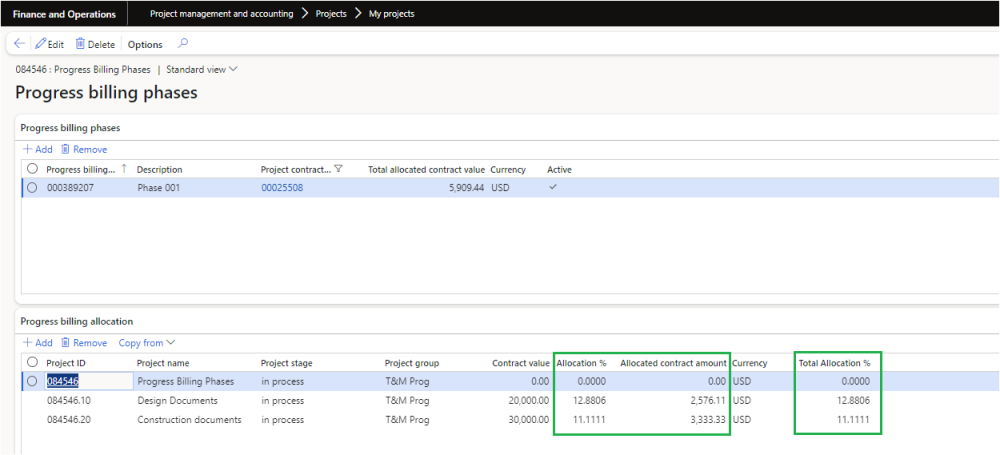Click the search magnifier icon in toolbar
Screen dimensions: 1000x455
[182, 44]
